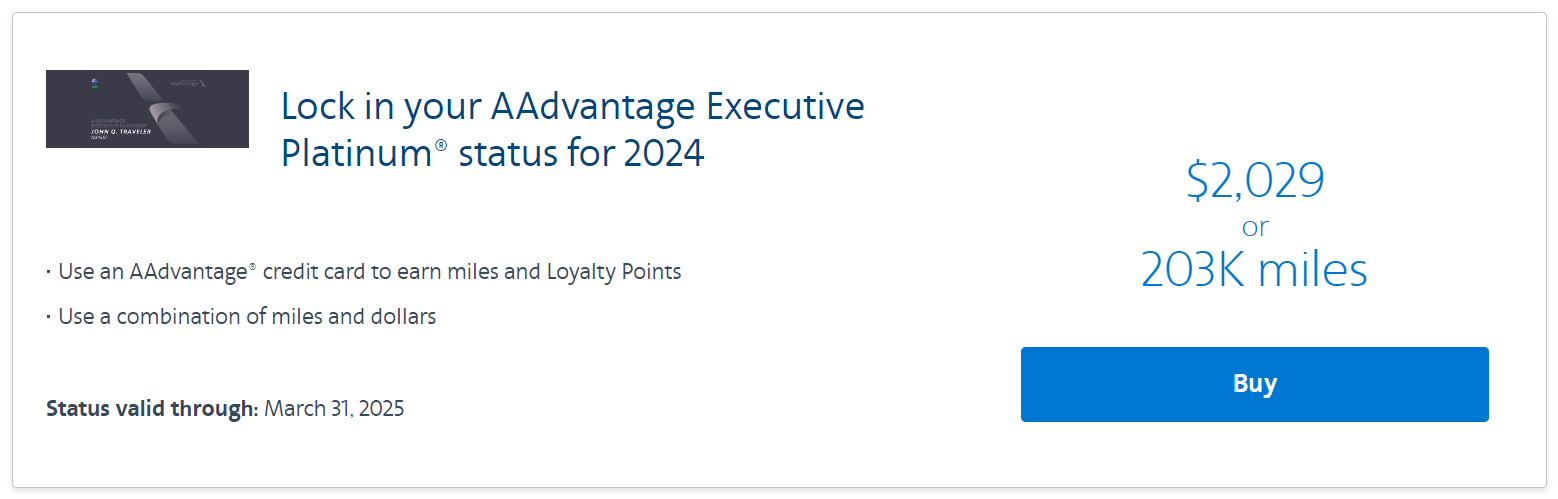Click the registered mark after Platinum in heading
Screen dimensions: 1558x499
coord(441,146)
